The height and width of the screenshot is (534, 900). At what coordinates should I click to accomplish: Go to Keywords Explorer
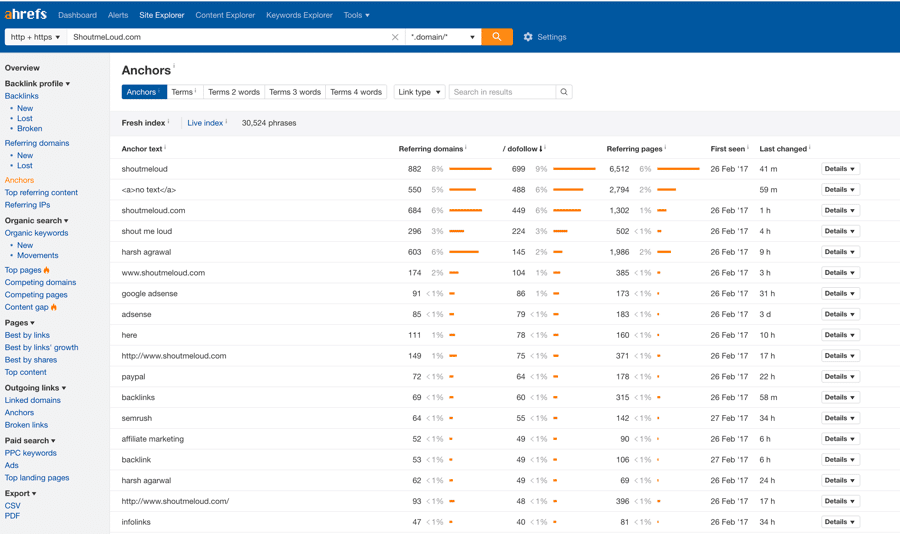click(x=299, y=16)
